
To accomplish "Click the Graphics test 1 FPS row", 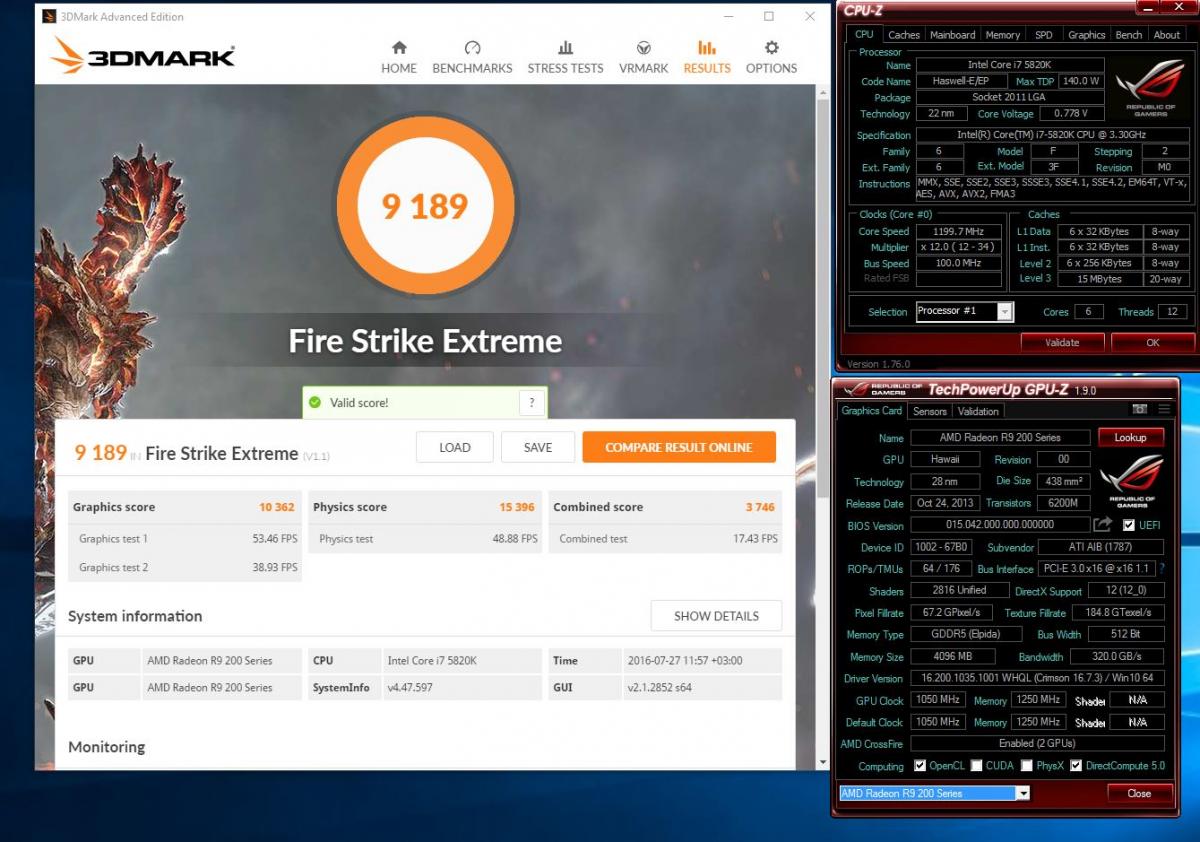I will tap(185, 538).
